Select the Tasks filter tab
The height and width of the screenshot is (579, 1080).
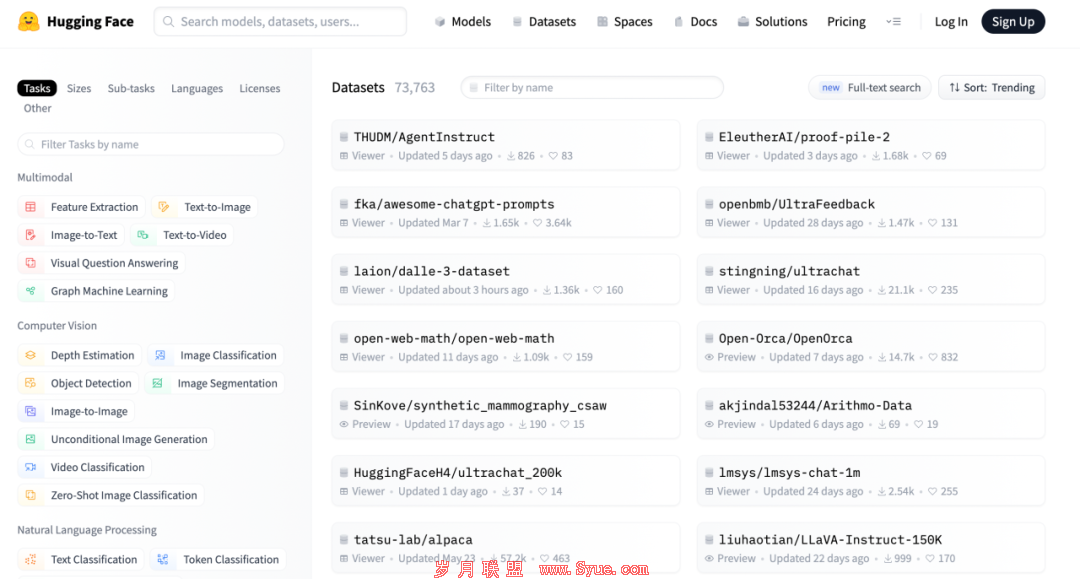coord(37,88)
